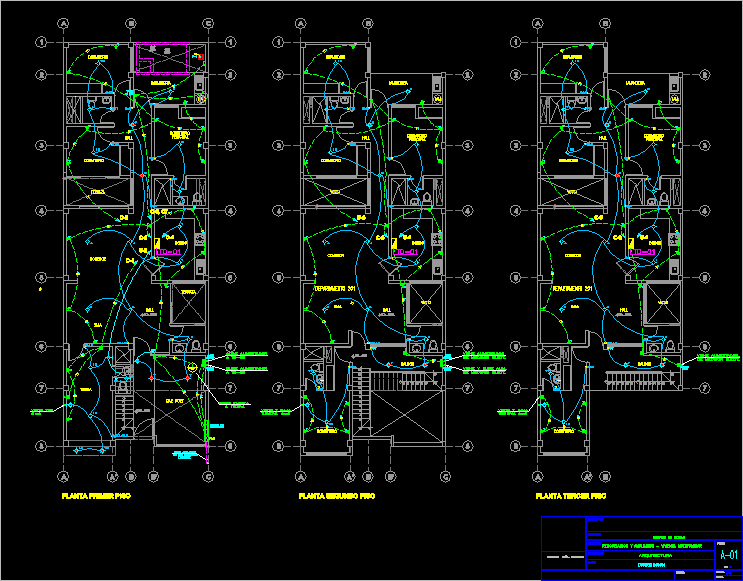Viewport: 743px width, 581px height.
Task: Click yellow panel symbol beside TD-01, second floor
Action: coord(394,244)
